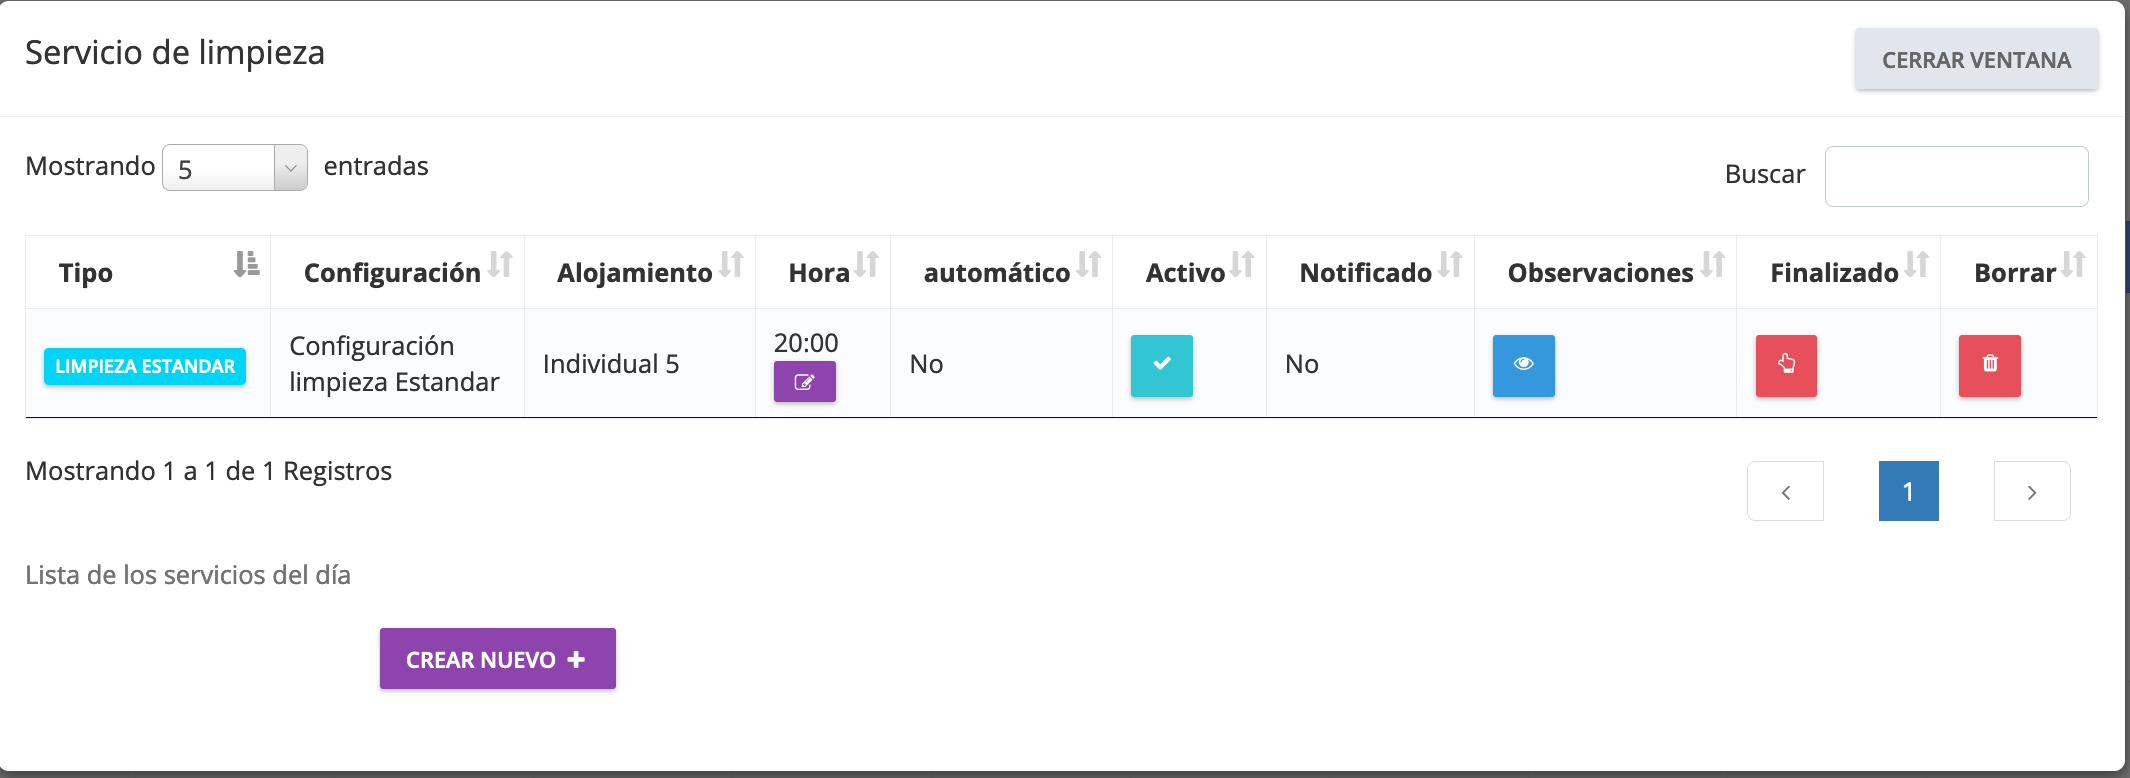Open the entries count dropdown

pyautogui.click(x=234, y=168)
